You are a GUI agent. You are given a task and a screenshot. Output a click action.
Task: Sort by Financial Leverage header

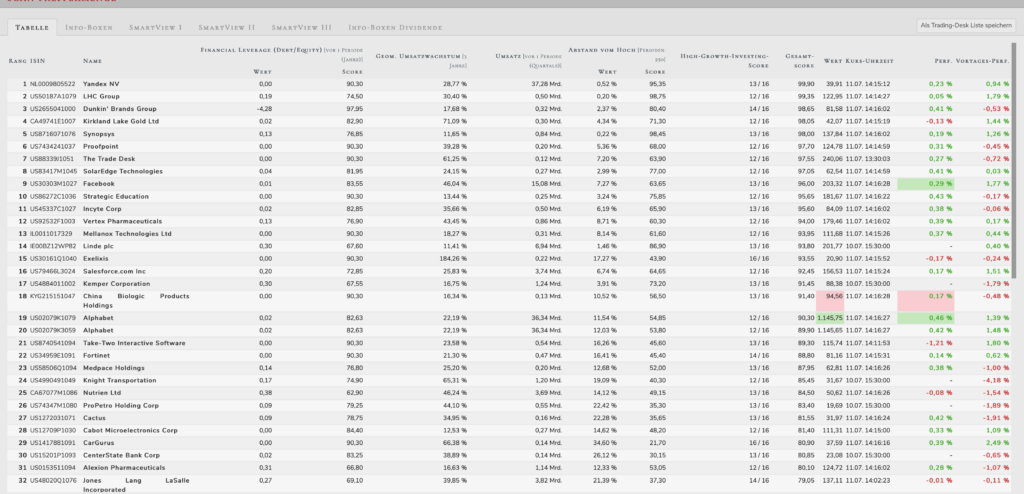point(281,54)
